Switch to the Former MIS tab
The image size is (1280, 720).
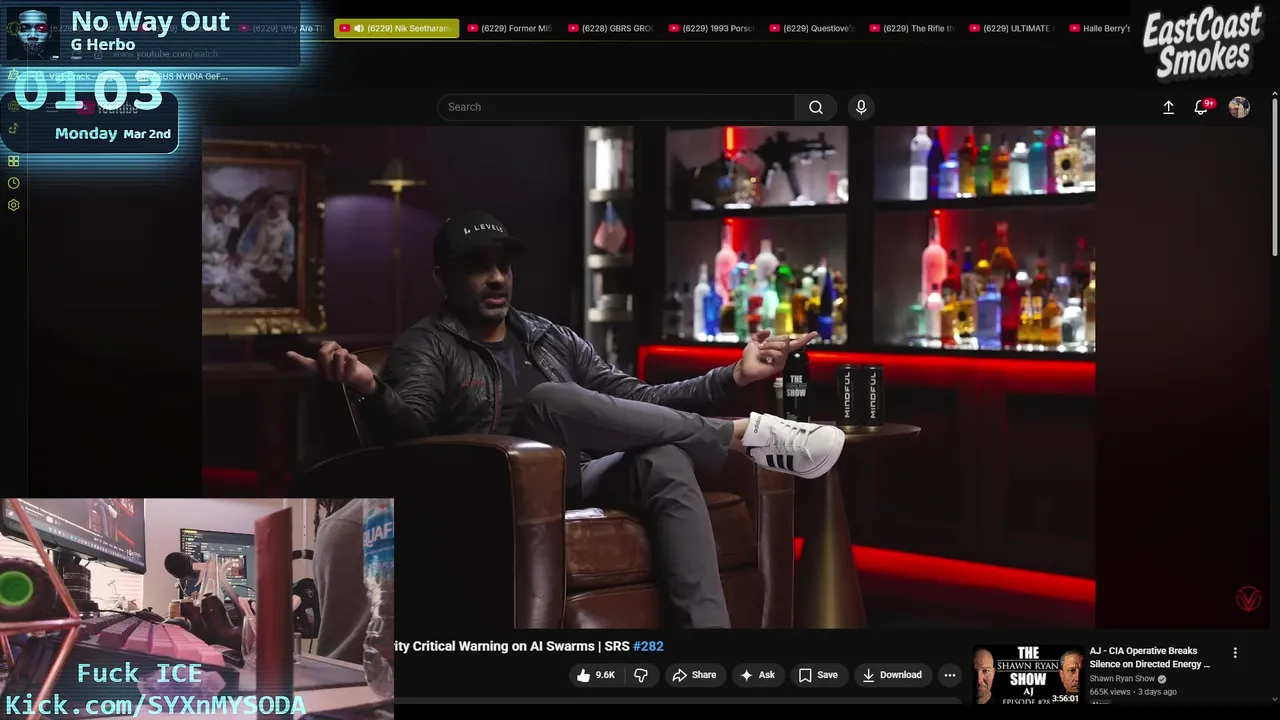pos(510,28)
